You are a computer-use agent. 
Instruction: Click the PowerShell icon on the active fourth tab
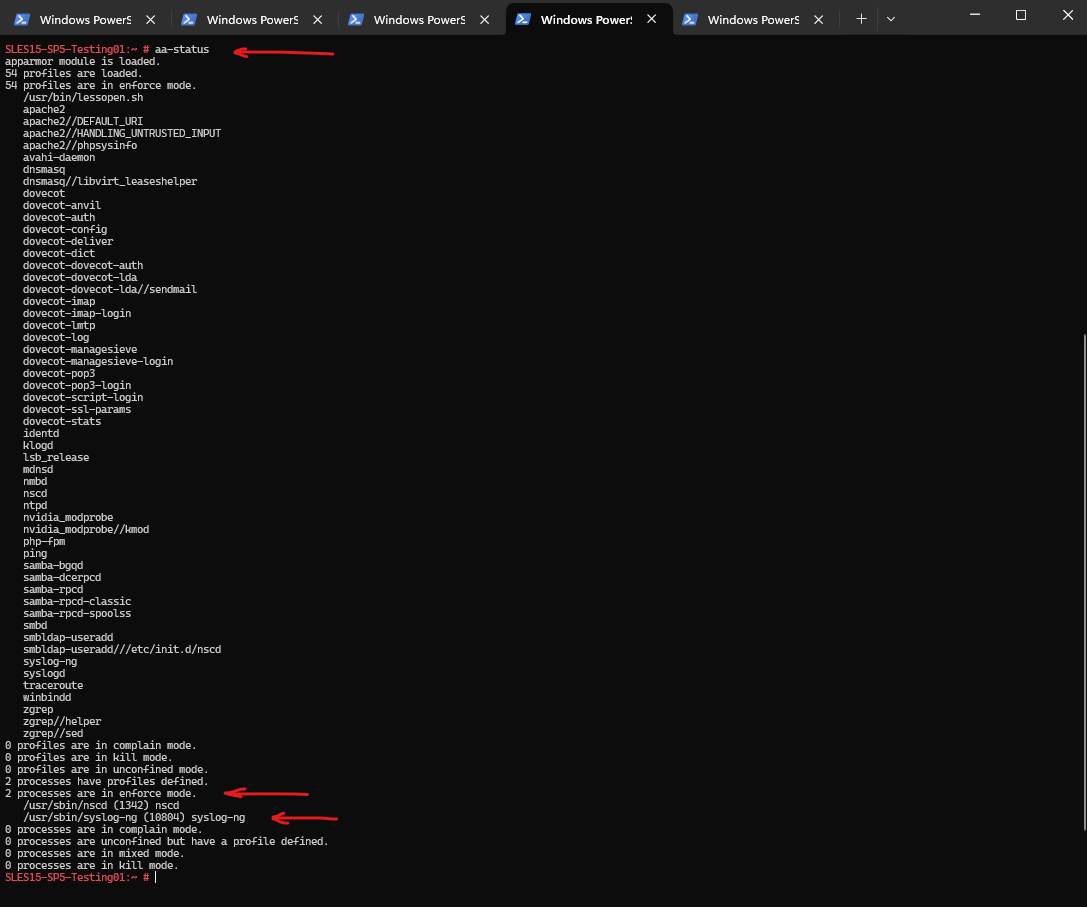coord(523,19)
